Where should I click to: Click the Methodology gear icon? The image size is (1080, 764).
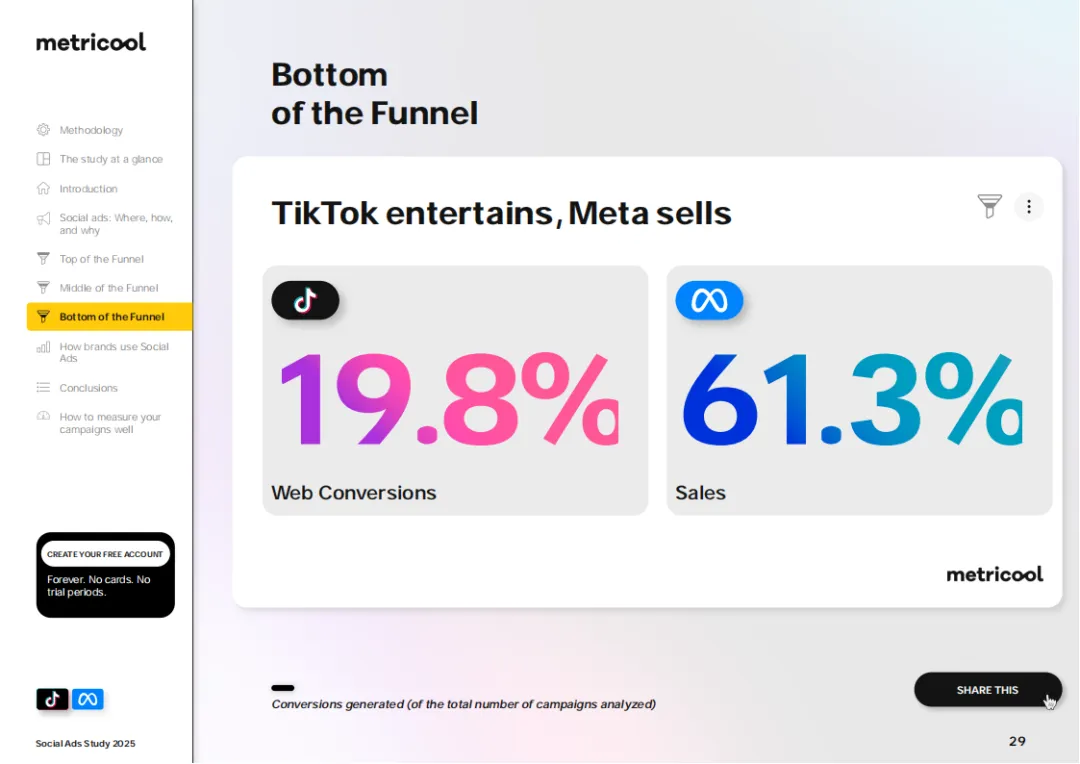pyautogui.click(x=43, y=130)
